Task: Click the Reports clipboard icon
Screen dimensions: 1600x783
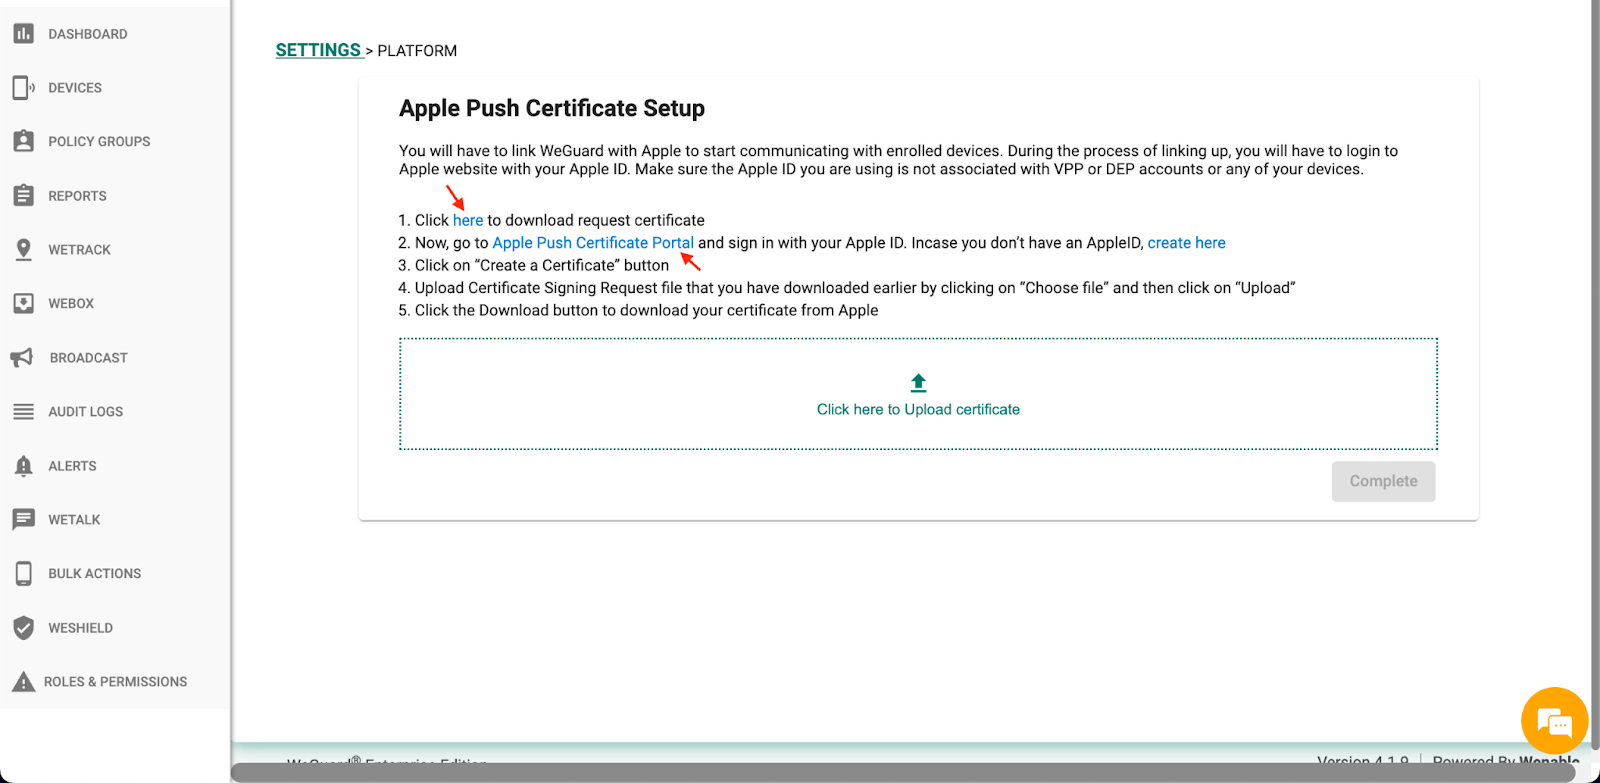Action: 24,195
